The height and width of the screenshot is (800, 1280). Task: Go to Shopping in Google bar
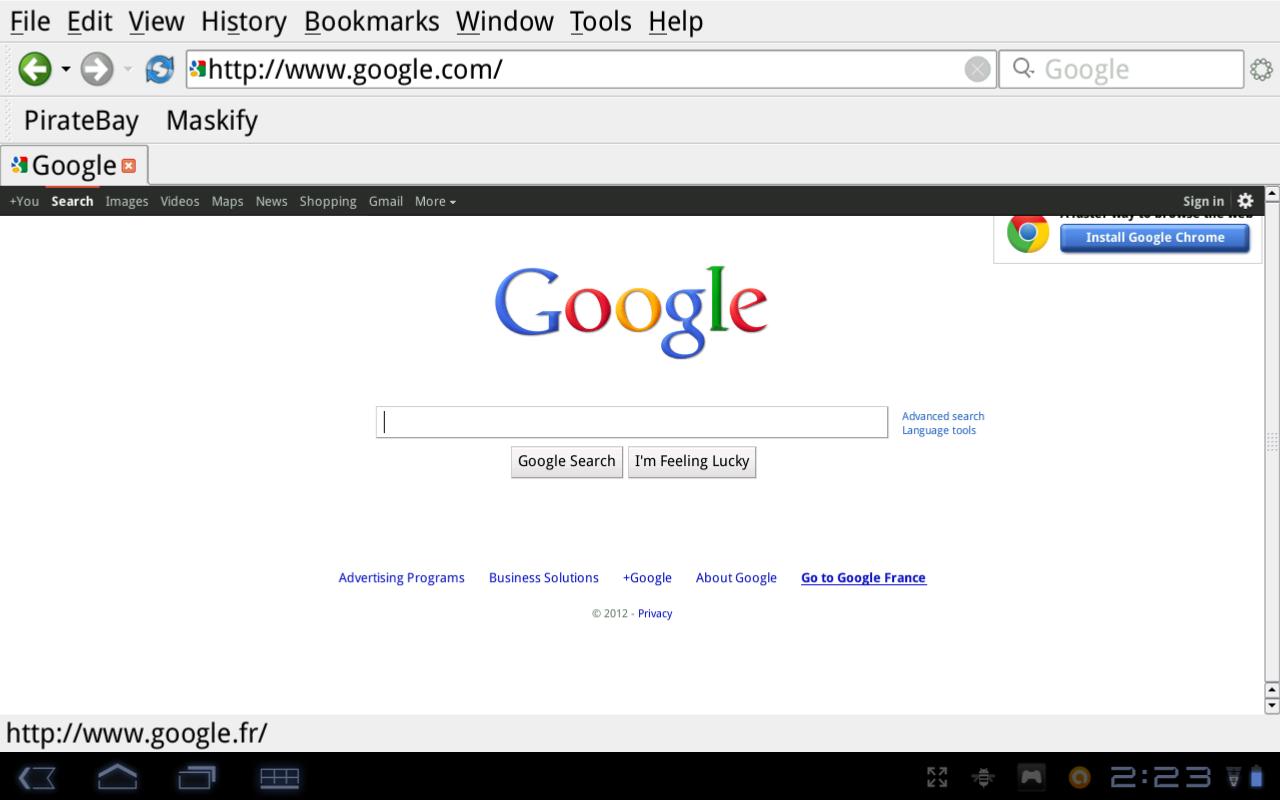point(328,201)
